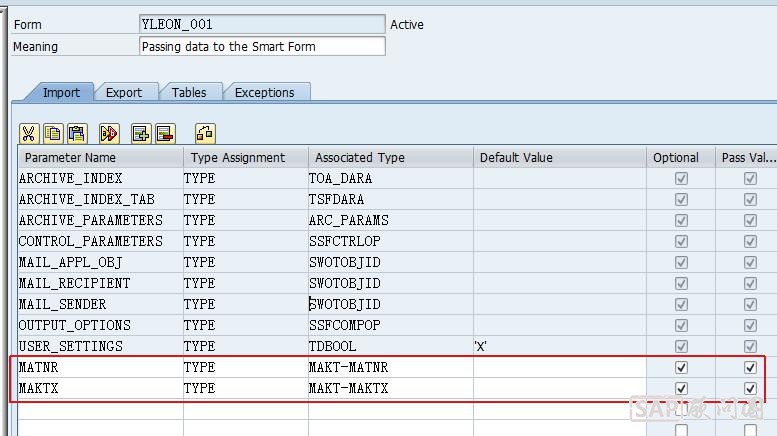Select the MAIL_APPL_OBJ parameter name cell
777x436 pixels.
pyautogui.click(x=101, y=262)
